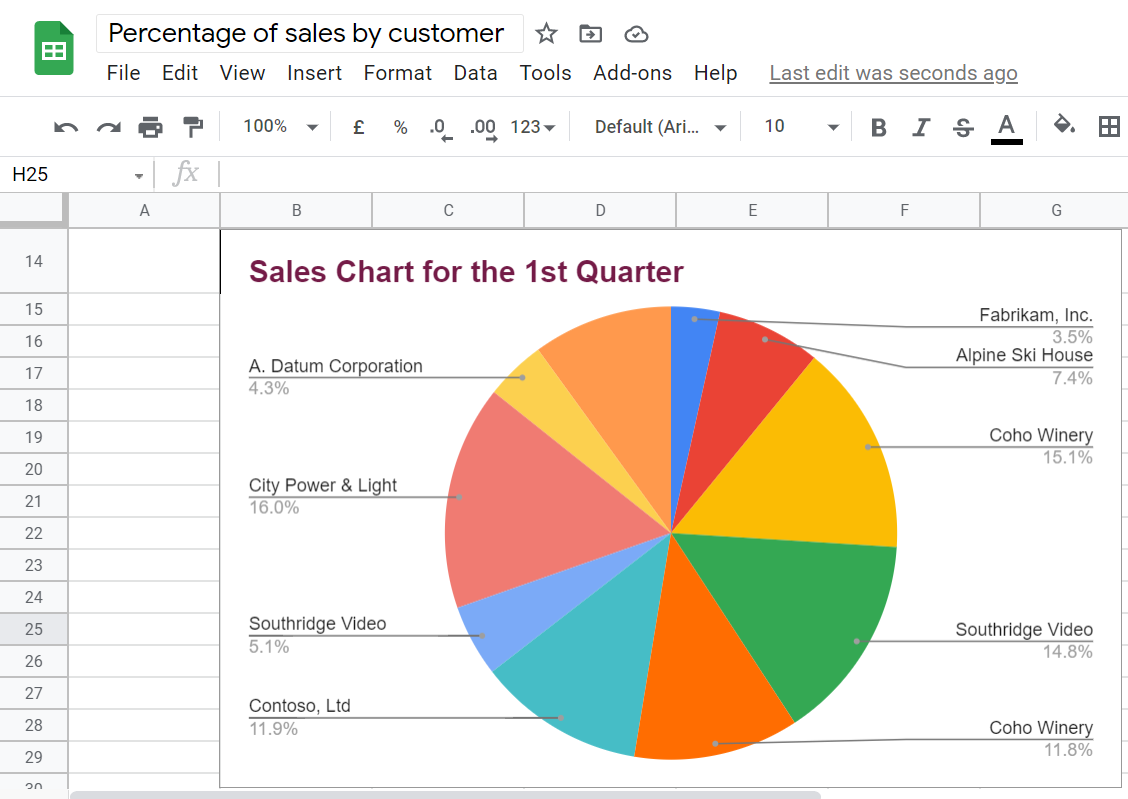
Task: Open the text color picker
Action: pos(1007,127)
